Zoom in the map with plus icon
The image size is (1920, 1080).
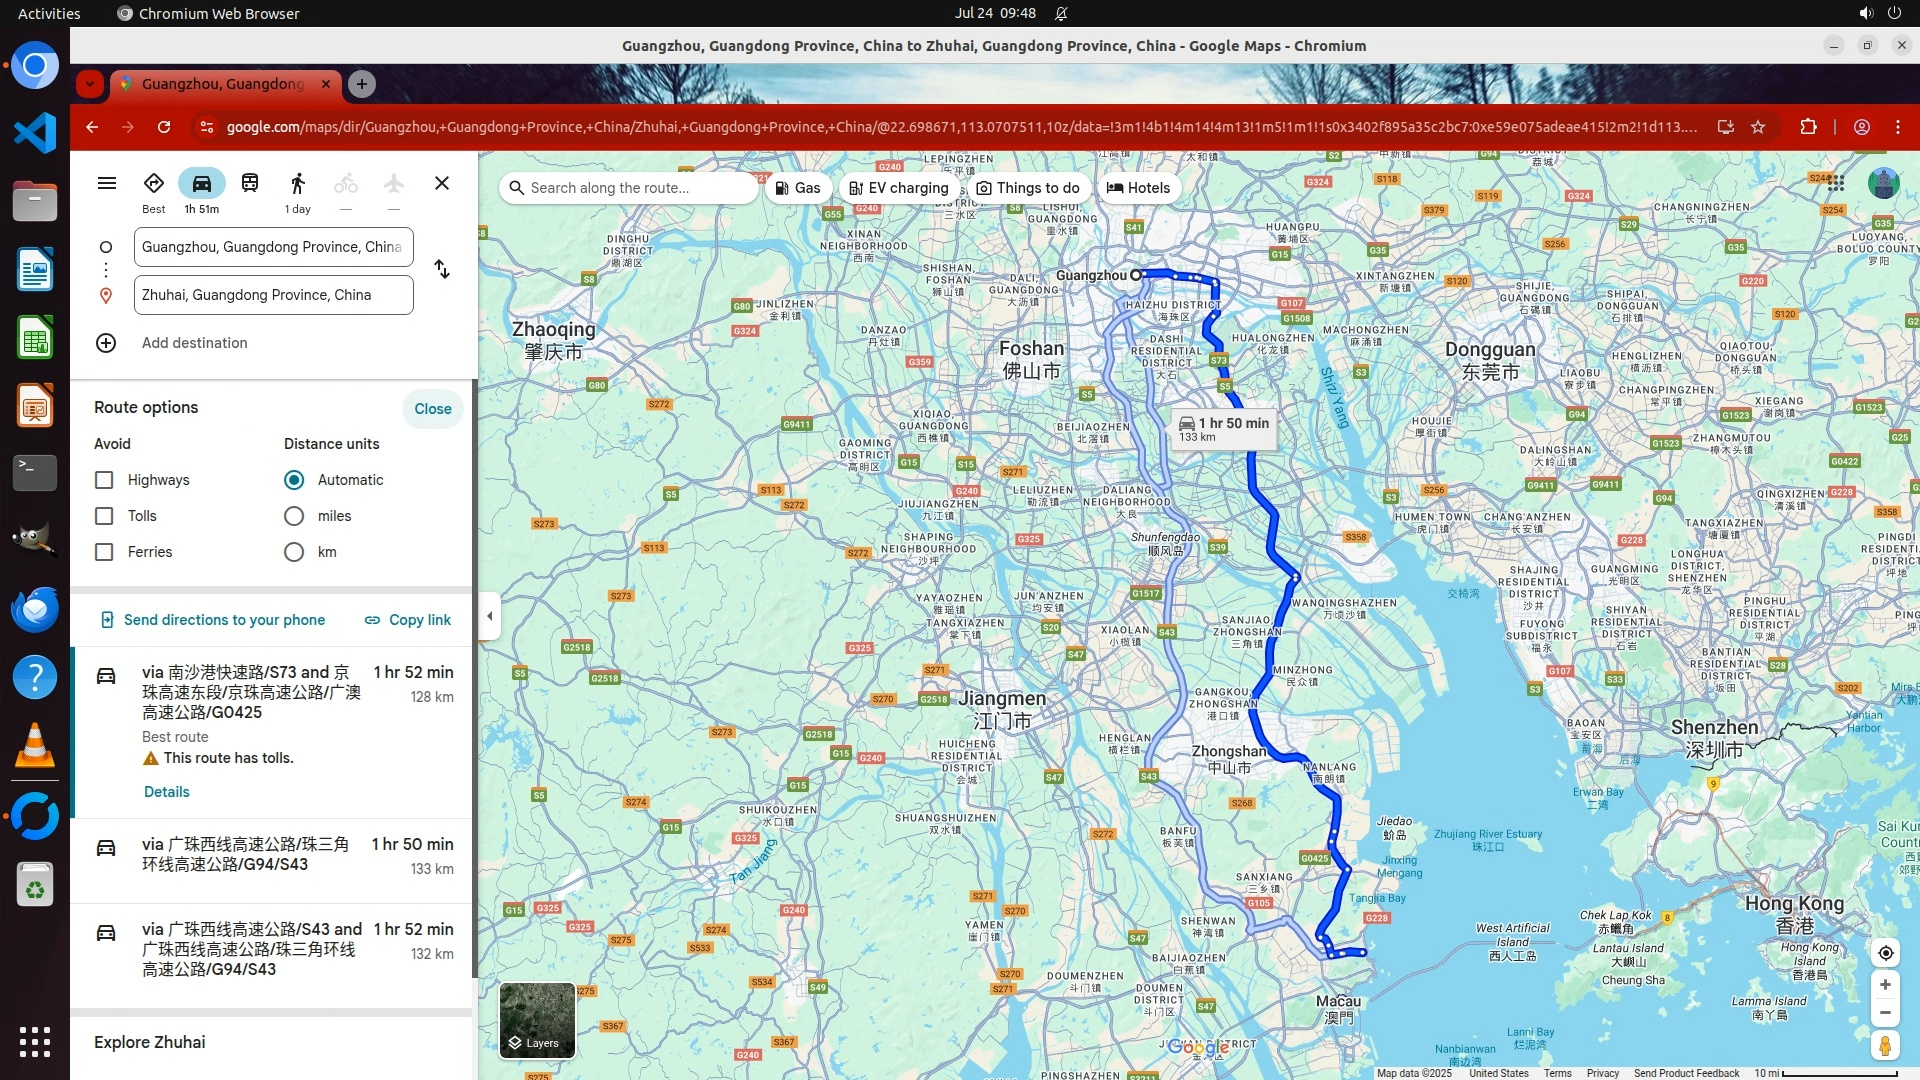coord(1885,985)
